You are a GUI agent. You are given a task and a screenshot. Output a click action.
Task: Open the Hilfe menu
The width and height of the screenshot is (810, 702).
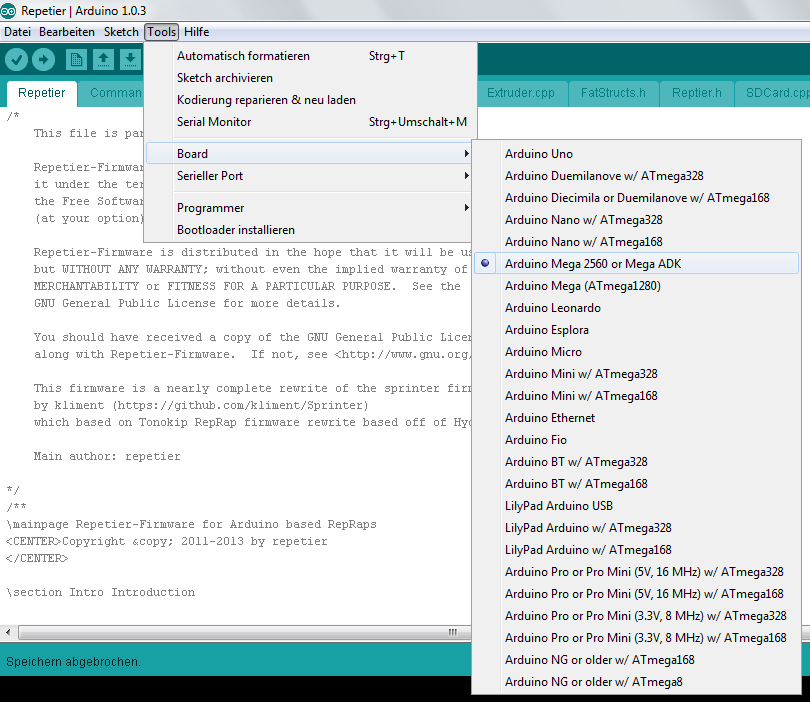pyautogui.click(x=197, y=32)
